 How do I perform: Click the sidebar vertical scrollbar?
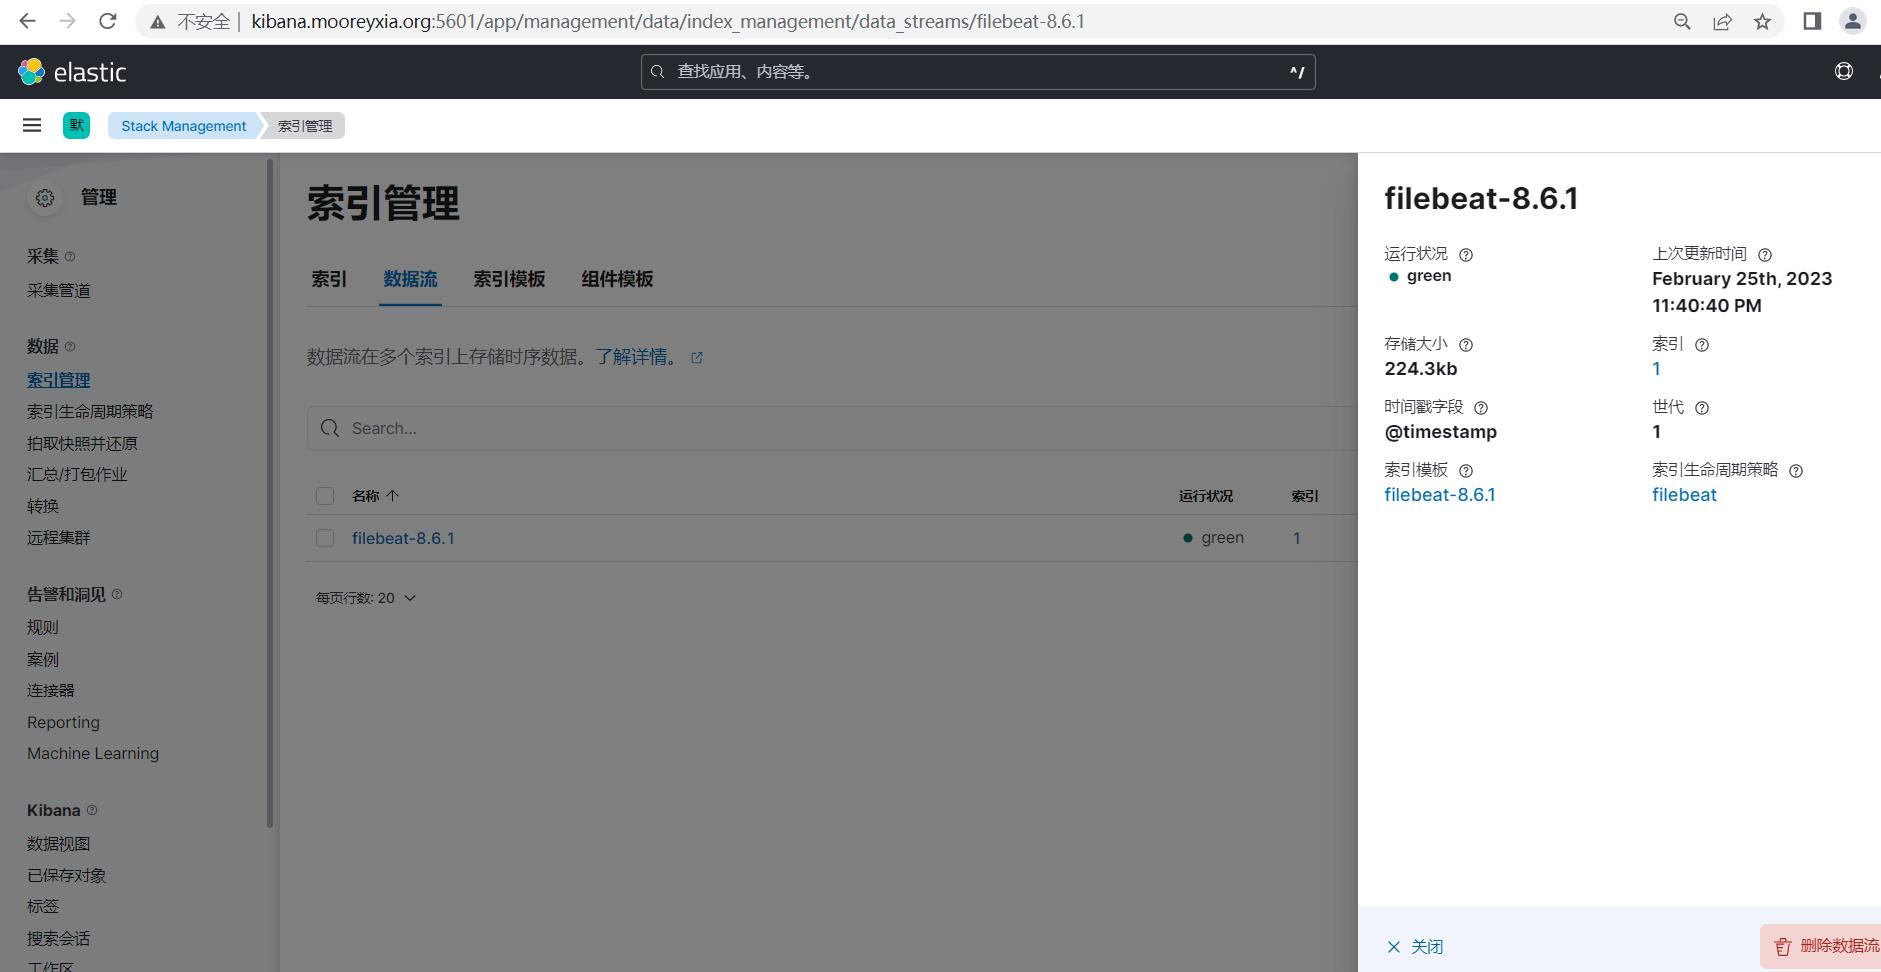click(x=270, y=492)
